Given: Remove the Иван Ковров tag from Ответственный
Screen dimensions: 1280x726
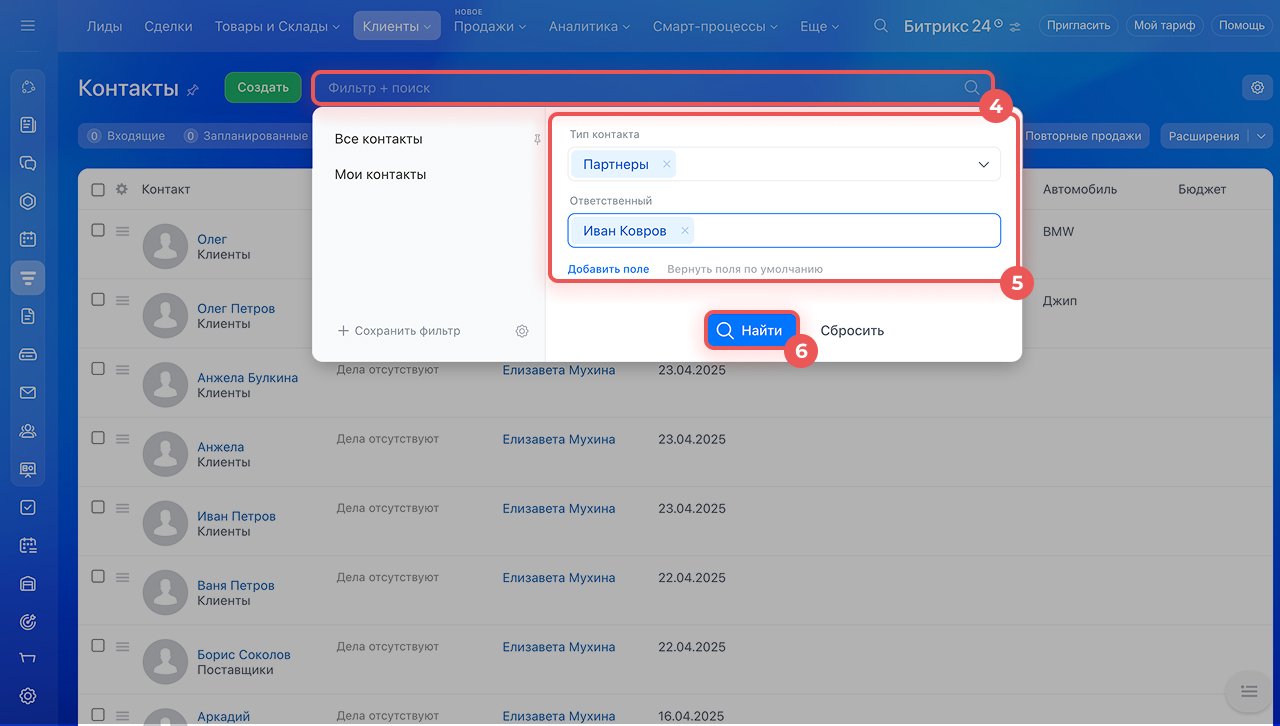Looking at the screenshot, I should pyautogui.click(x=685, y=231).
